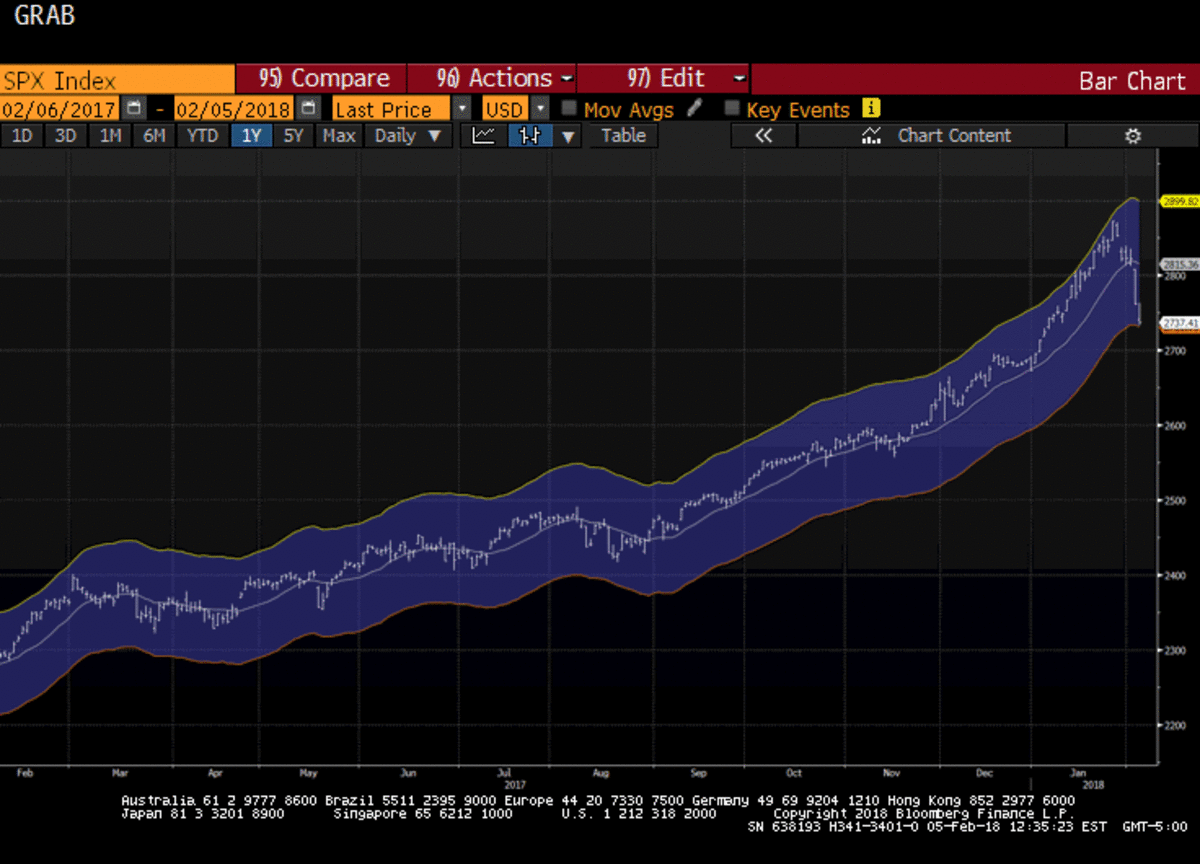Select the bar chart type icon
This screenshot has width=1200, height=864.
pos(529,136)
